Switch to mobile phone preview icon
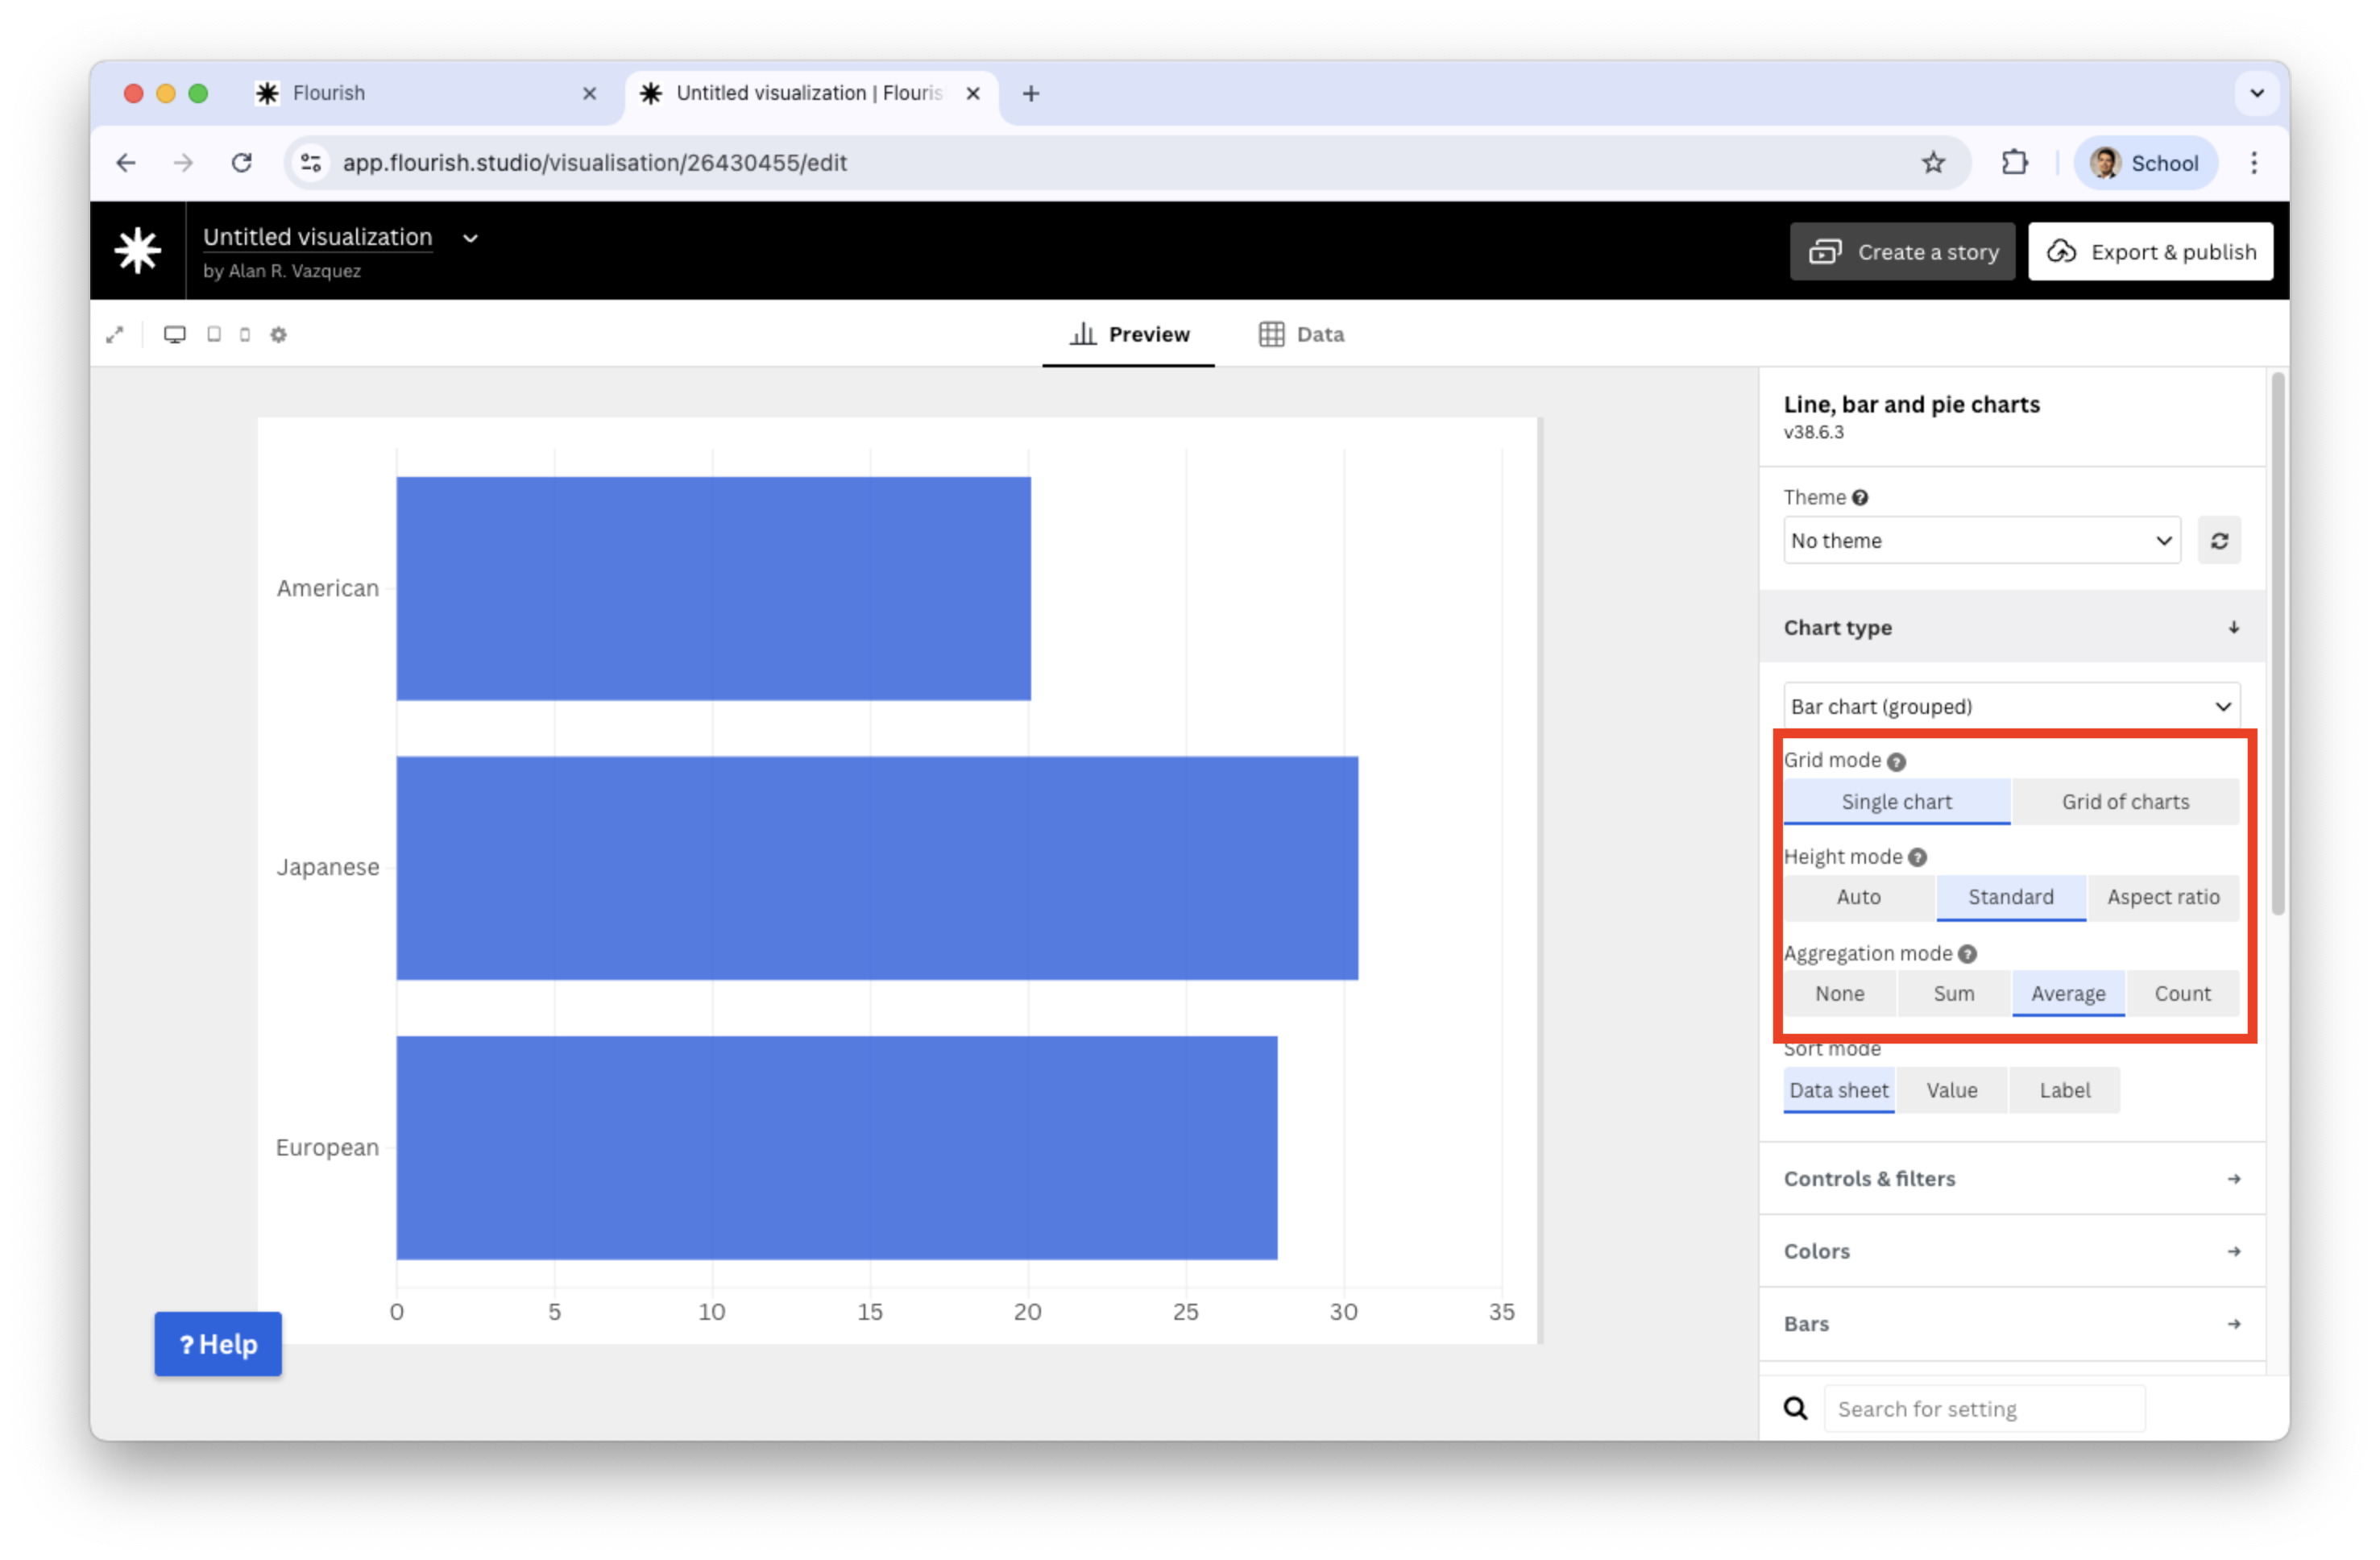2380x1560 pixels. coord(245,335)
